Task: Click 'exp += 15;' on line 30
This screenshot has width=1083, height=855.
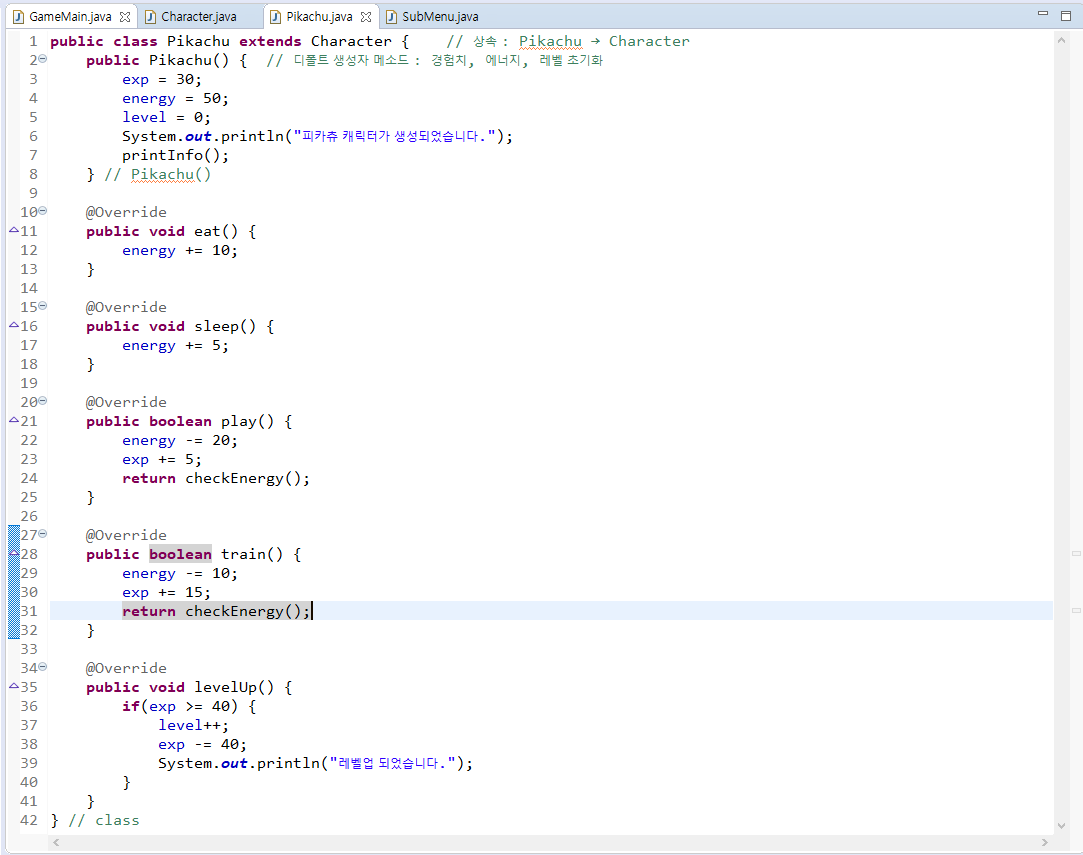Action: point(166,593)
